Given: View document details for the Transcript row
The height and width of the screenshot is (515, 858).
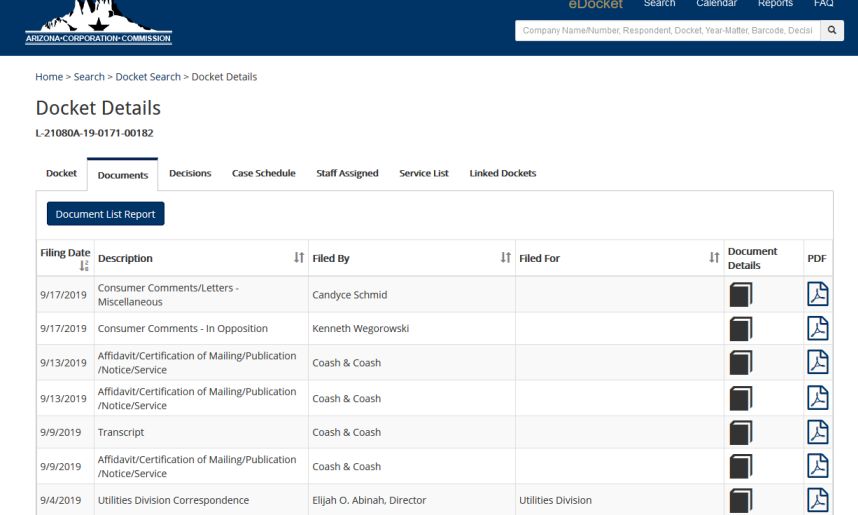Looking at the screenshot, I should coord(740,432).
